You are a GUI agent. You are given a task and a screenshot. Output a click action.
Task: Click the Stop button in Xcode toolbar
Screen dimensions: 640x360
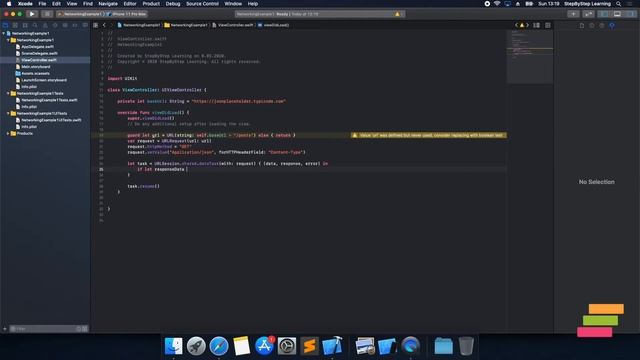(47, 14)
